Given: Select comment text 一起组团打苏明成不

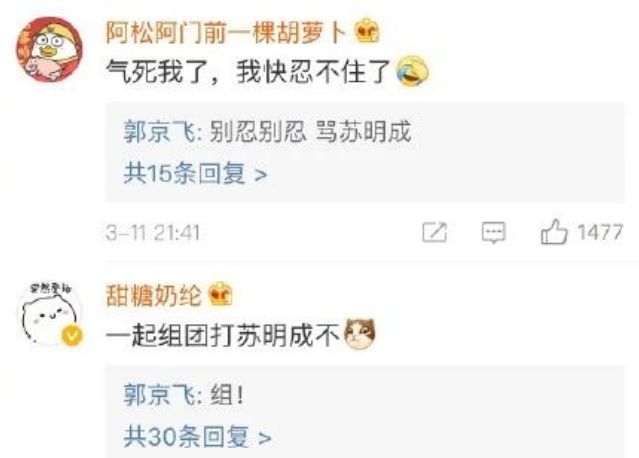Looking at the screenshot, I should 223,335.
